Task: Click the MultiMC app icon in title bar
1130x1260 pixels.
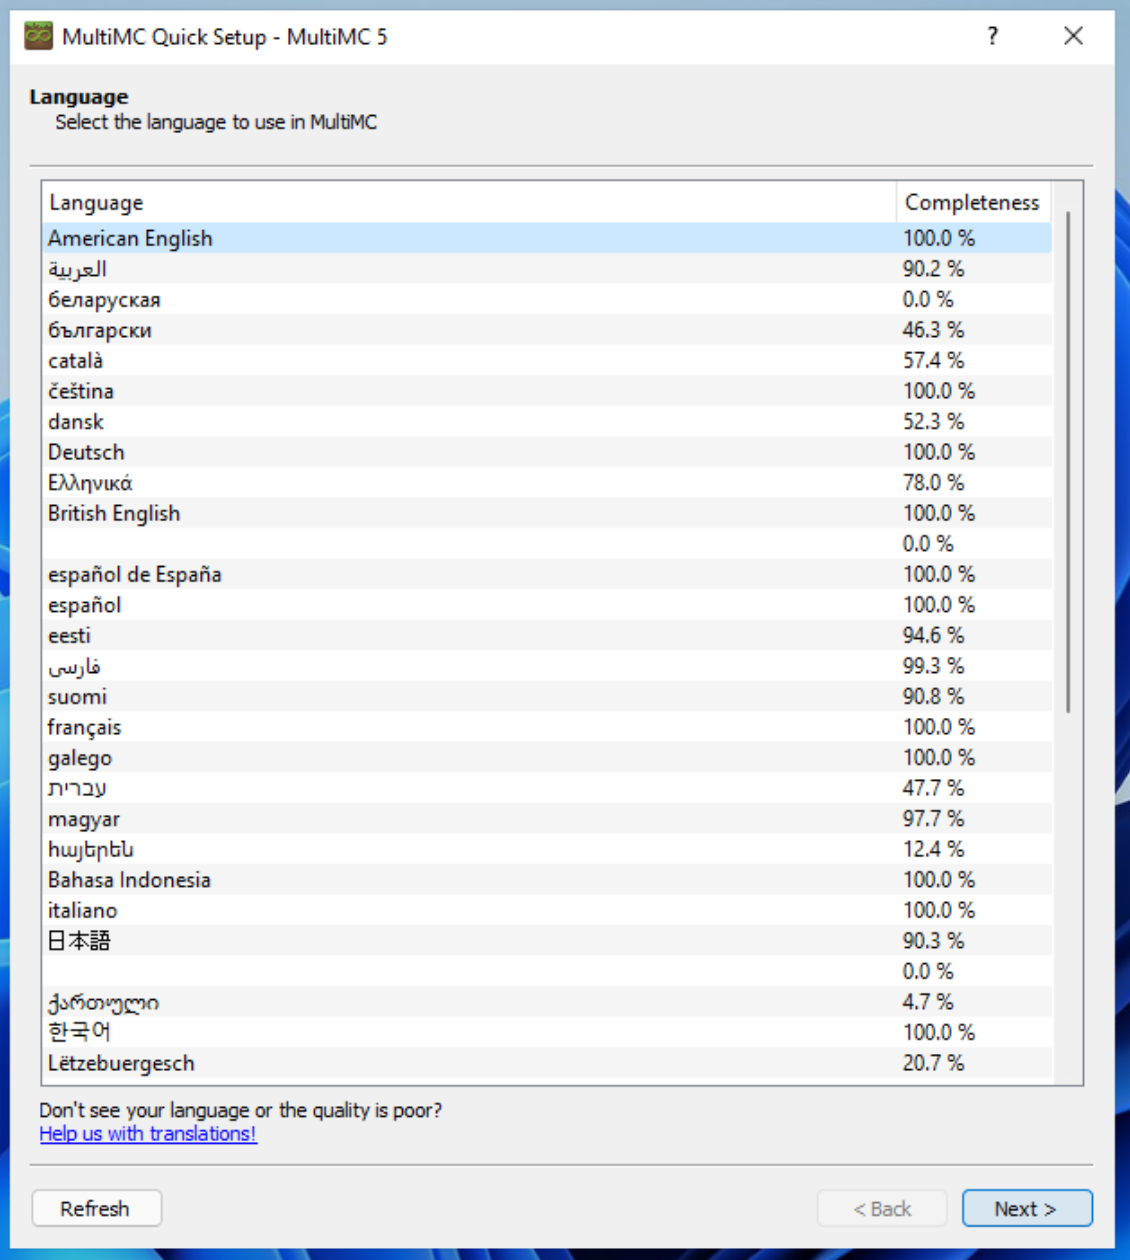Action: [x=38, y=36]
